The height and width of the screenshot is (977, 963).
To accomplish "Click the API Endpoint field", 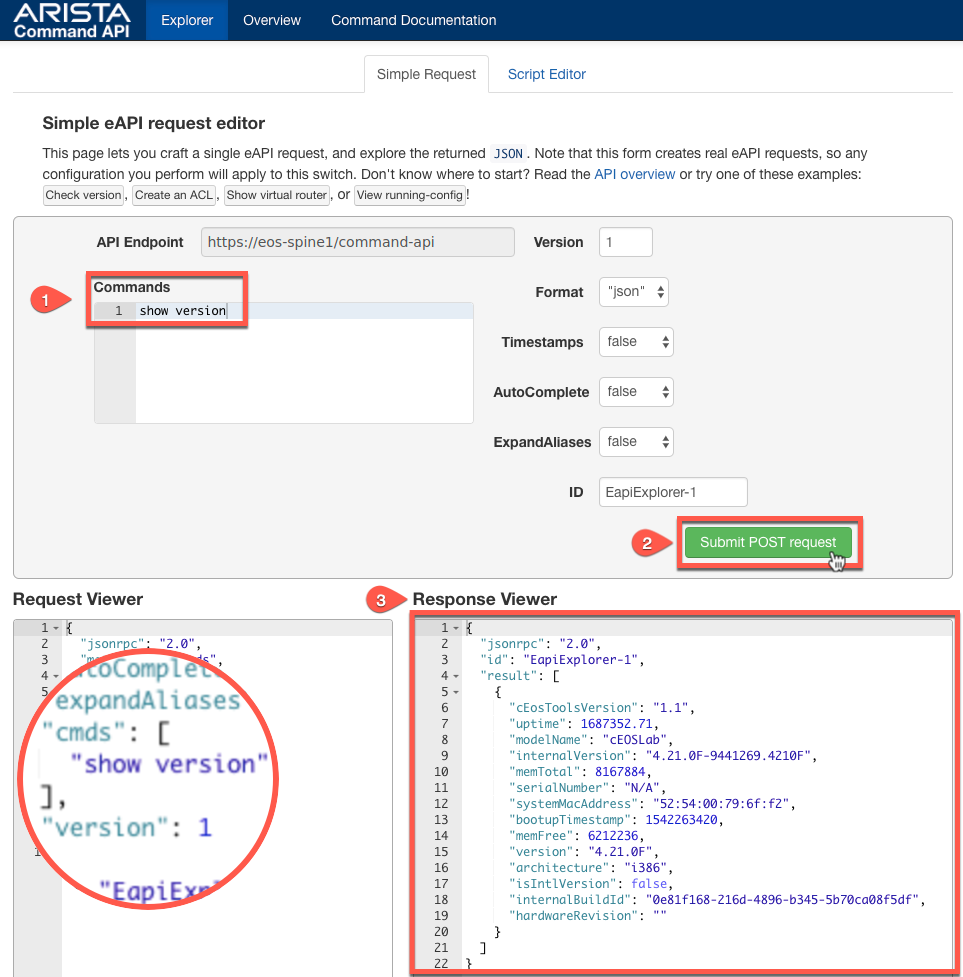I will 357,242.
